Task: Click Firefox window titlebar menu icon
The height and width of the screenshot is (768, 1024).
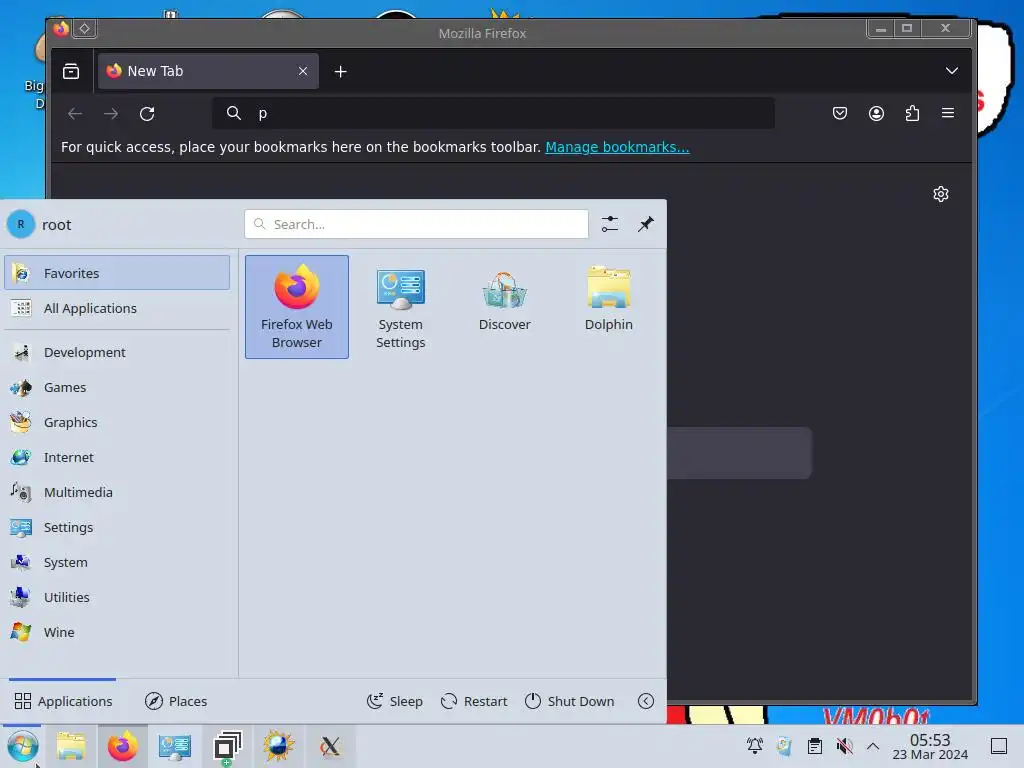Action: click(61, 29)
